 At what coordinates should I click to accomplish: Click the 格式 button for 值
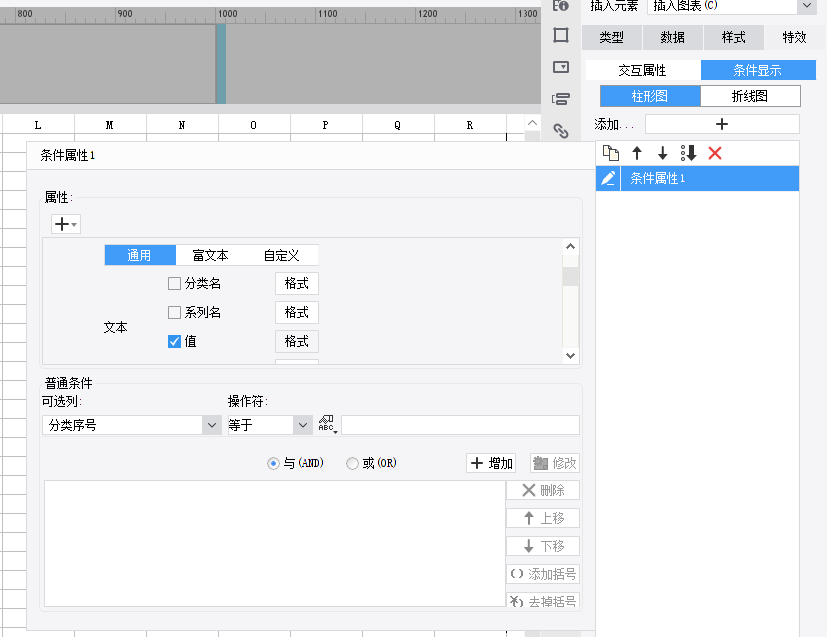296,342
